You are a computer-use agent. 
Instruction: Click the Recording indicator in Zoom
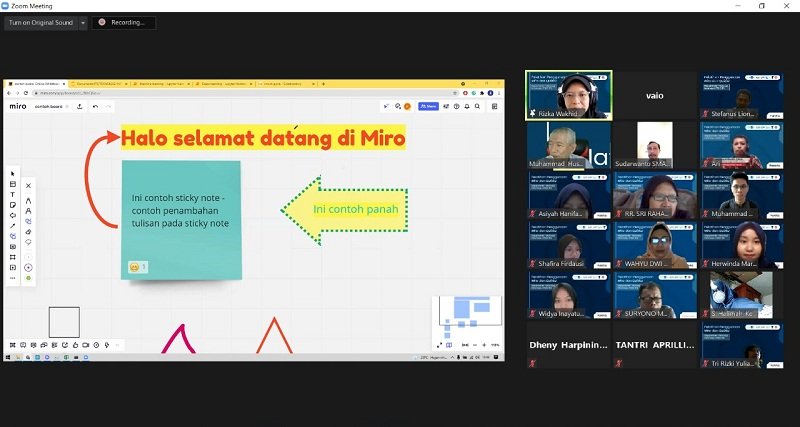pos(123,22)
